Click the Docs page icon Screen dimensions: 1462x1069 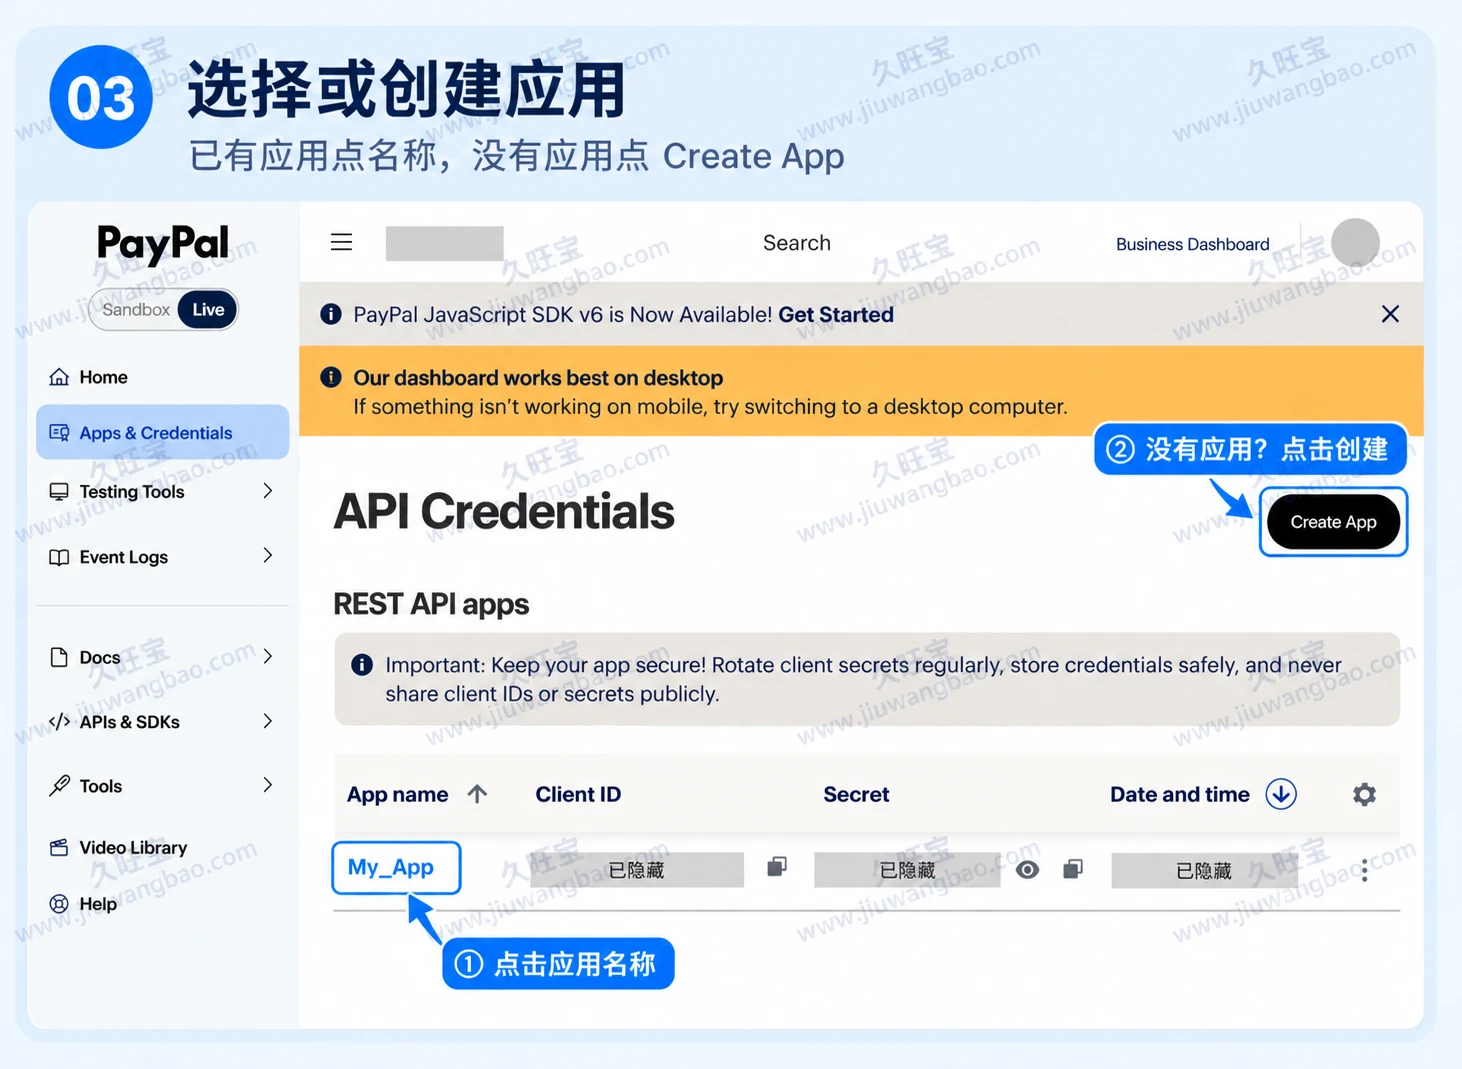click(x=59, y=657)
